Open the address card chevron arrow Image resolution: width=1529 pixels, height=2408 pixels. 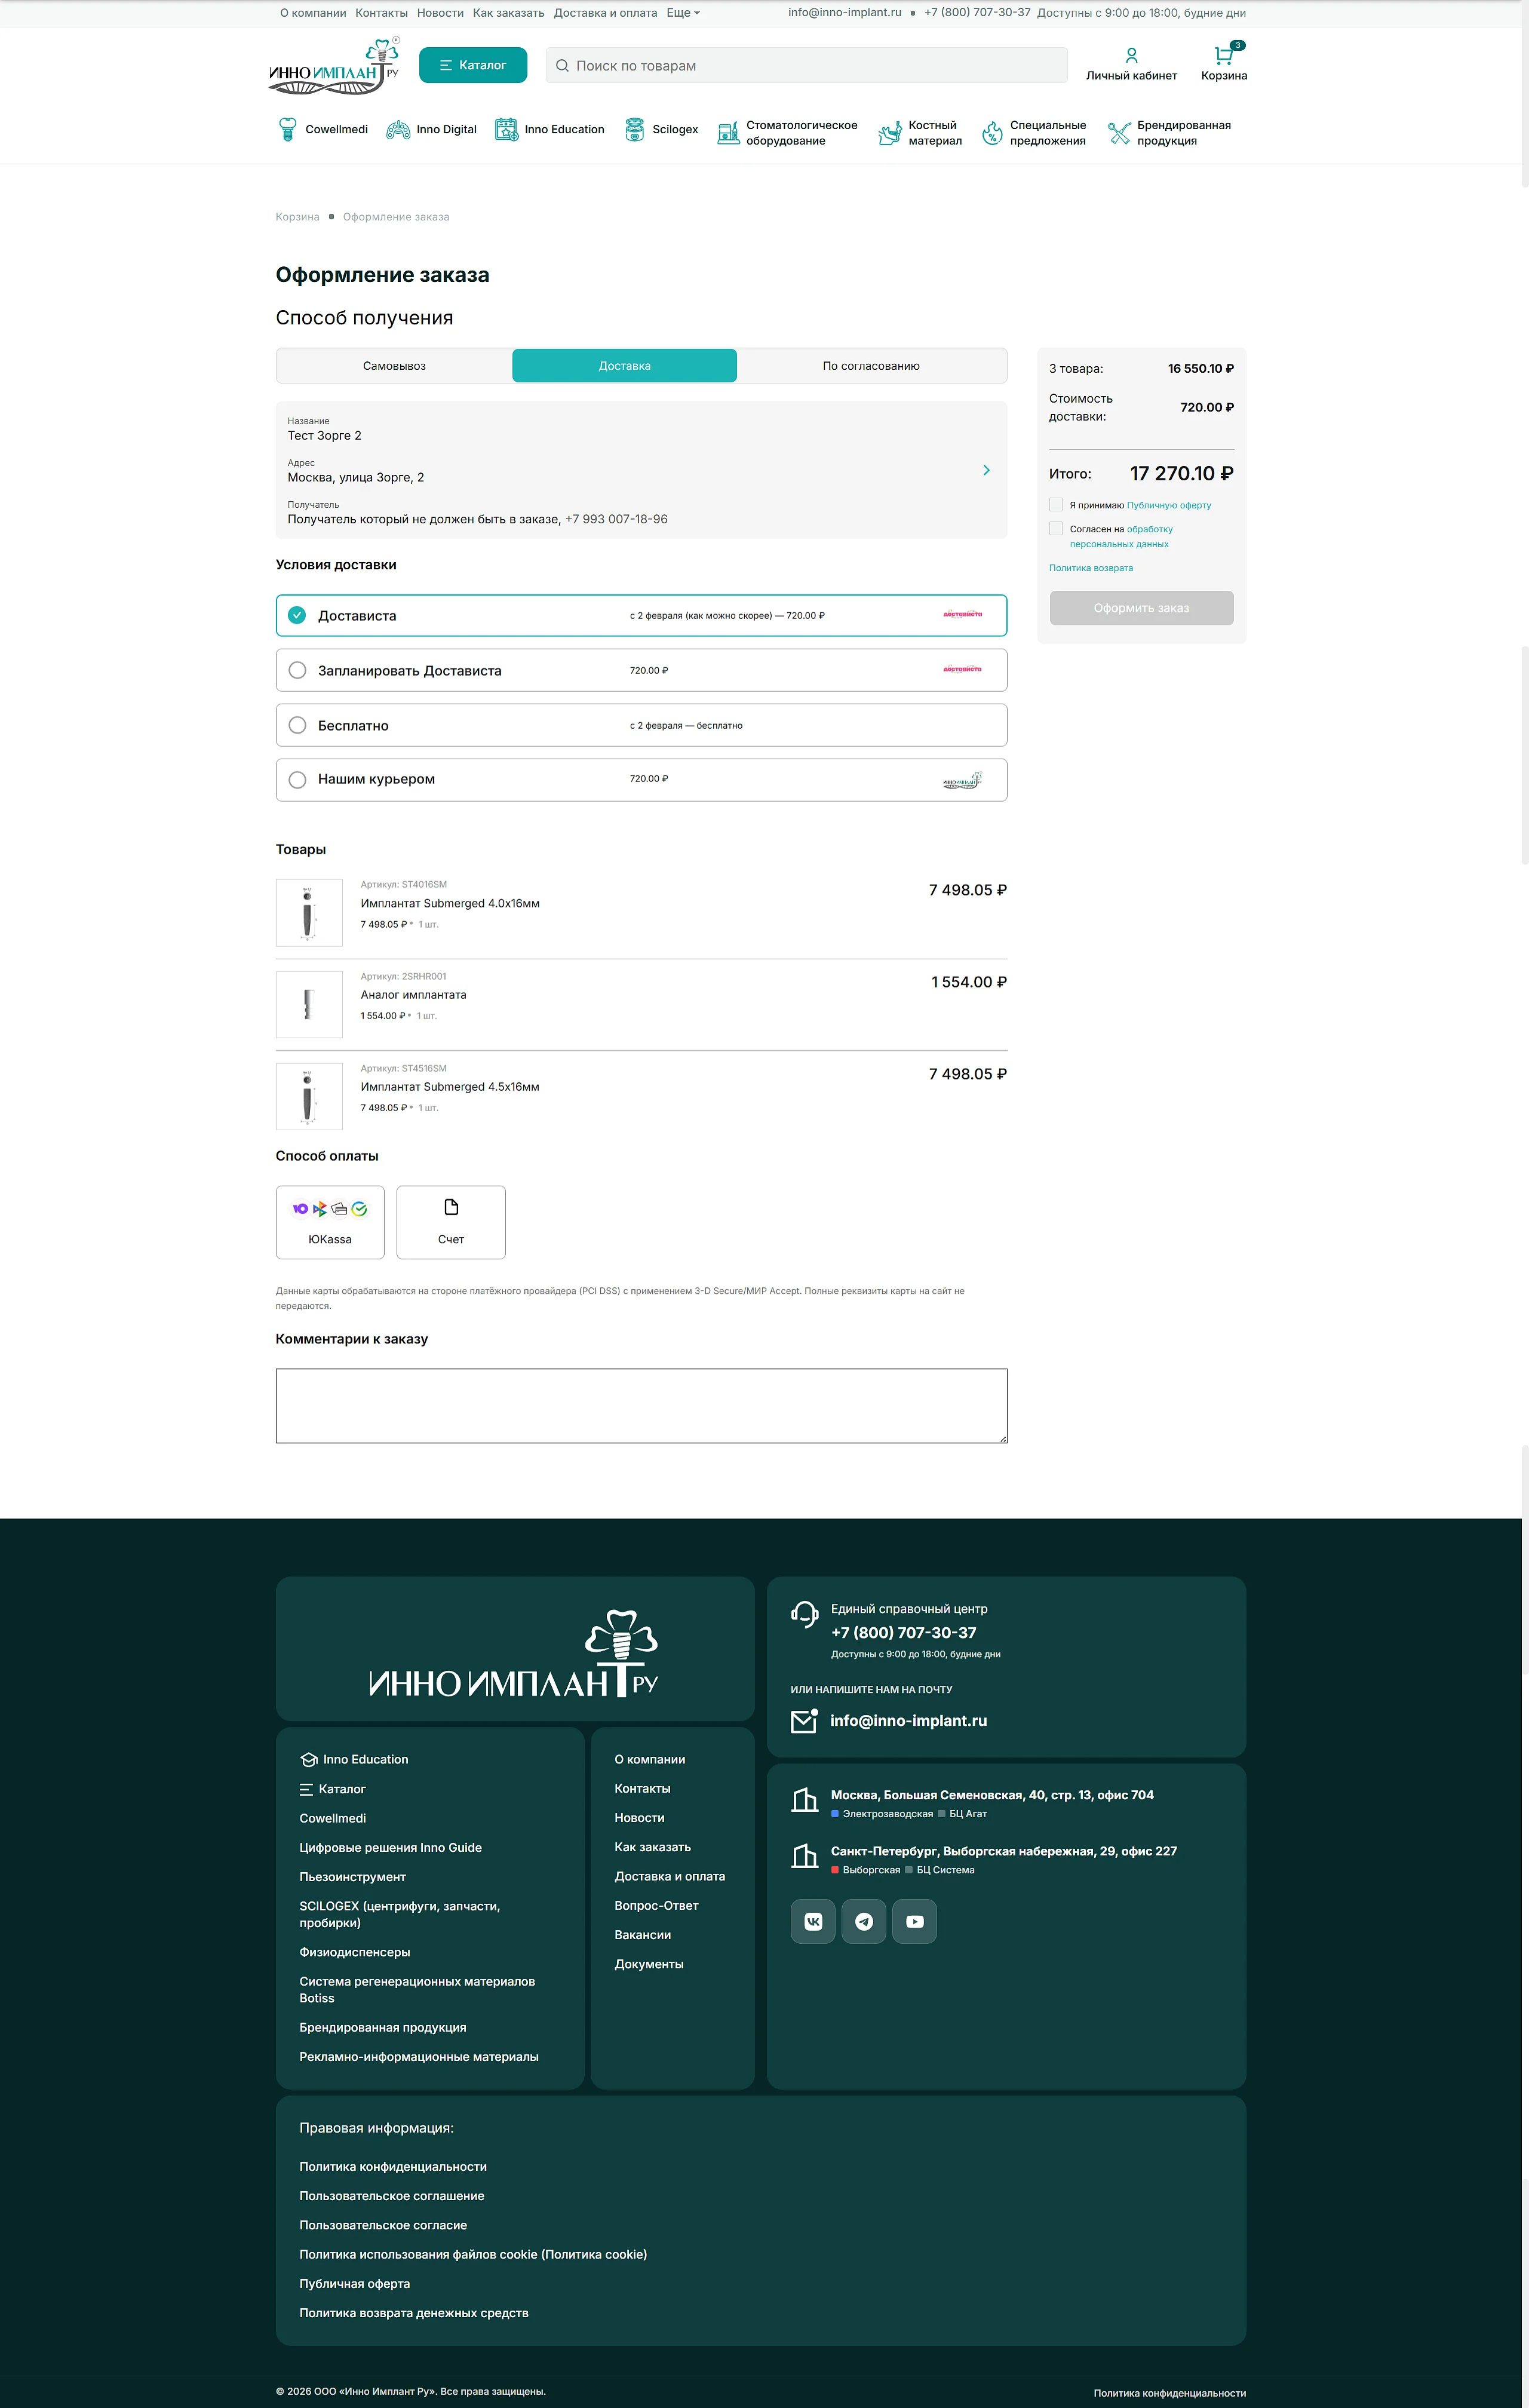[x=986, y=470]
